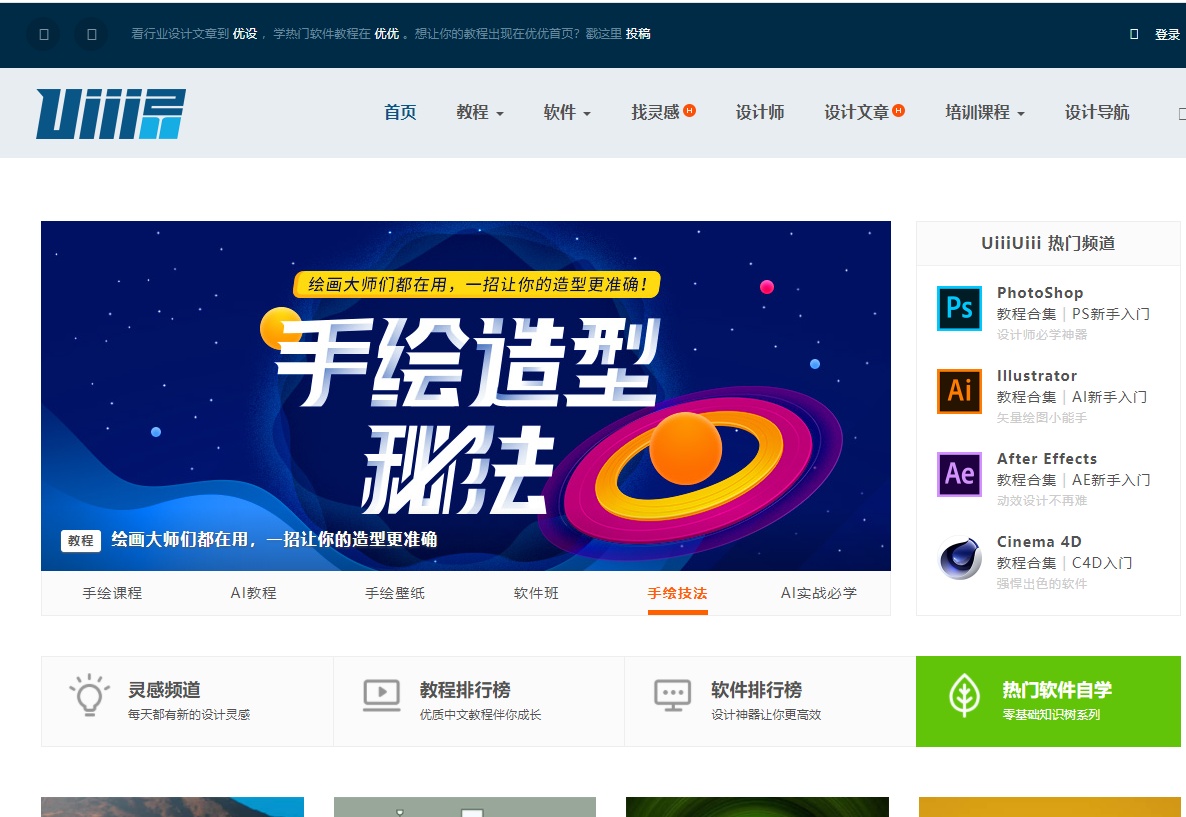Click banner caption 绘画大师们都在用

click(274, 539)
